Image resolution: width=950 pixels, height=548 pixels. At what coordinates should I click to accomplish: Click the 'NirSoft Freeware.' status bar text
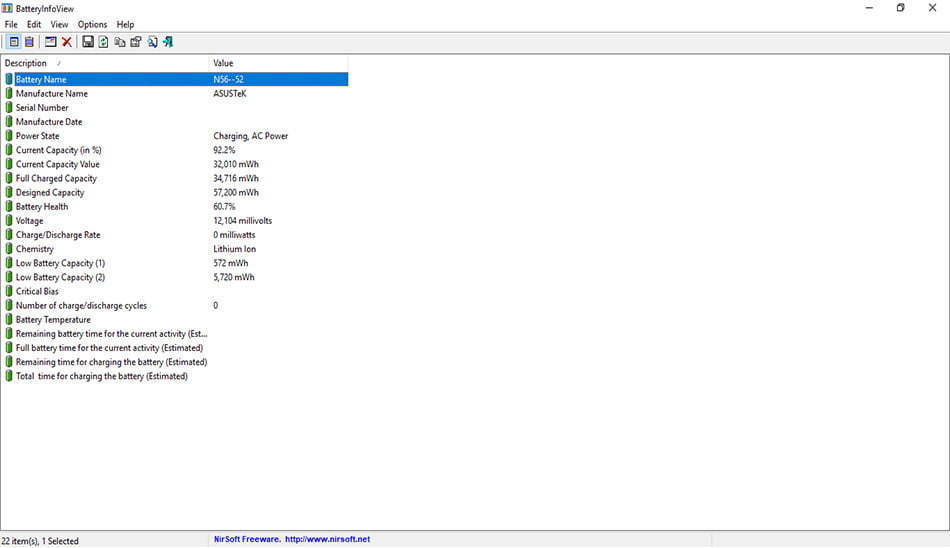tap(247, 539)
